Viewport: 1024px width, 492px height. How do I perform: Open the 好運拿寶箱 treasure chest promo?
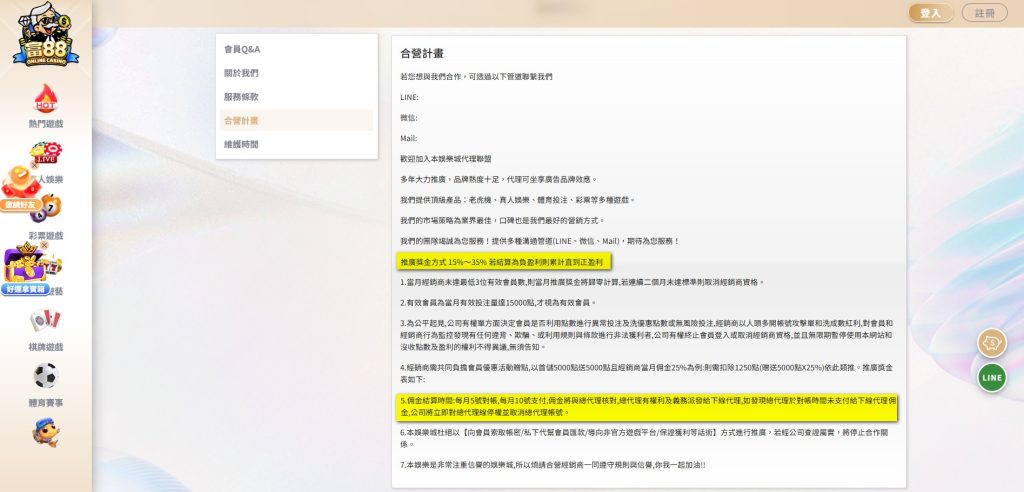tap(25, 269)
